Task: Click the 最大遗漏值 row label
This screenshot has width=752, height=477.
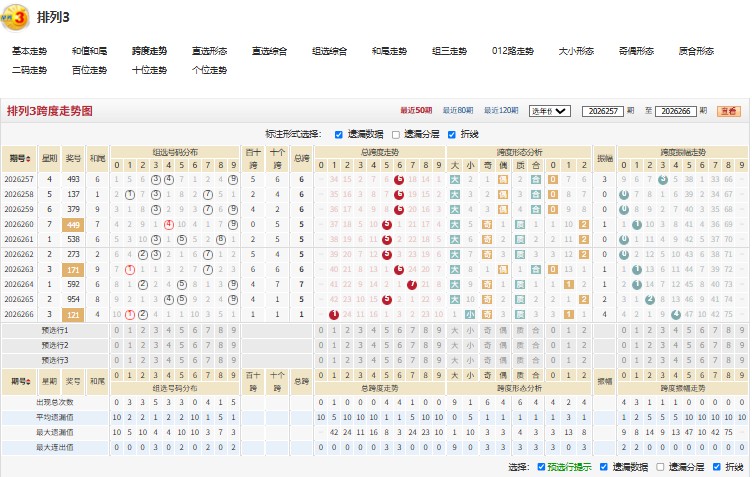Action: [x=55, y=432]
